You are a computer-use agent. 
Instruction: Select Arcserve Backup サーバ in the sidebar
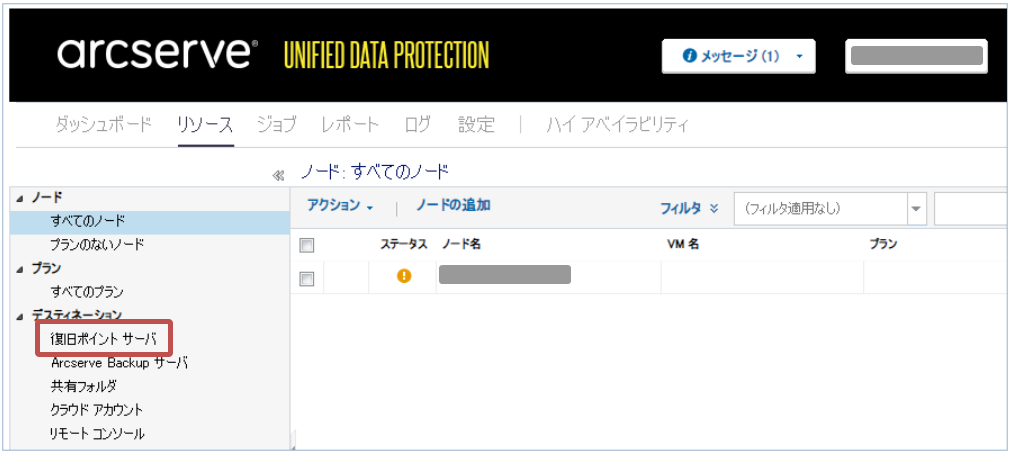[119, 362]
